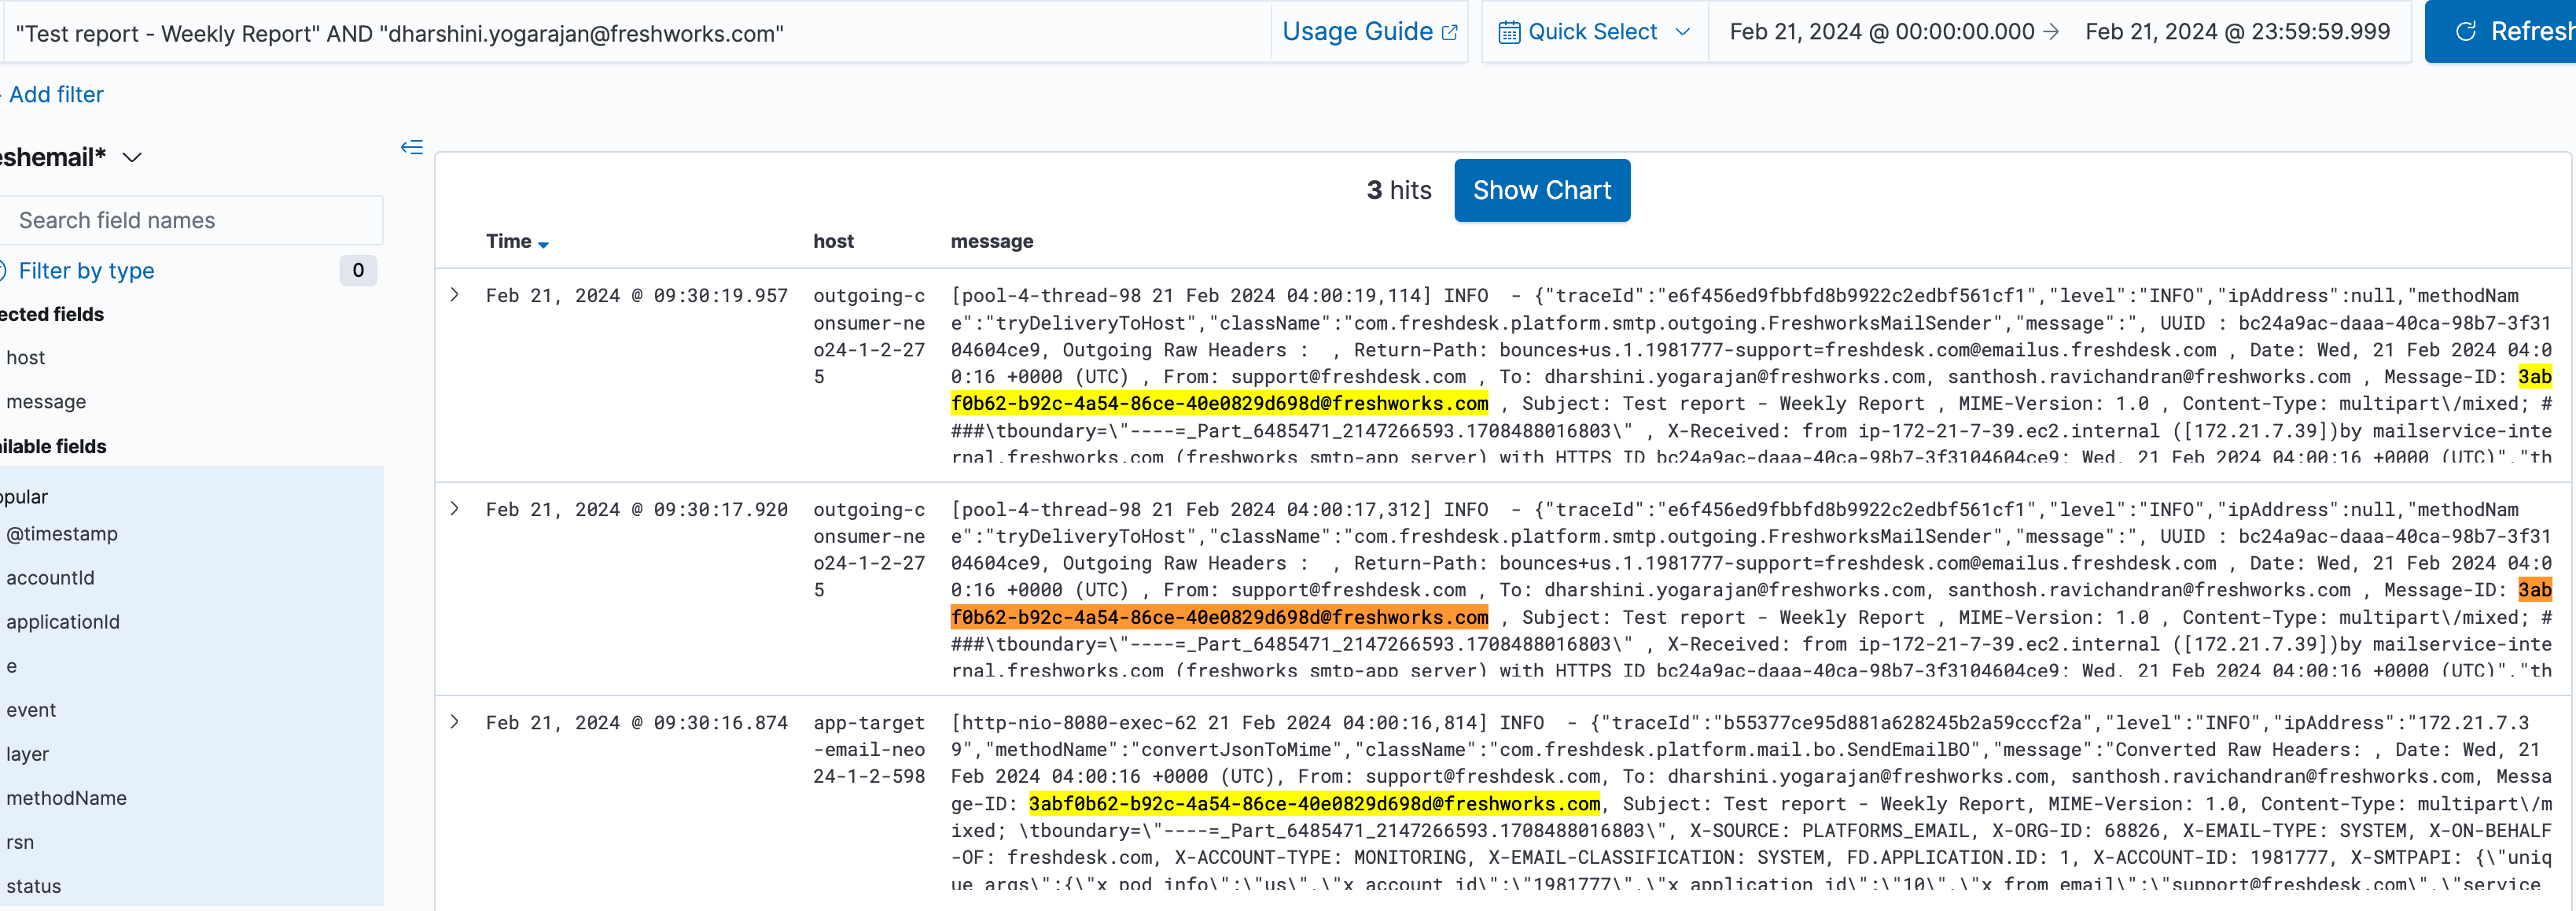Click the external link icon beside Usage Guide
This screenshot has height=911, width=2576.
point(1449,33)
